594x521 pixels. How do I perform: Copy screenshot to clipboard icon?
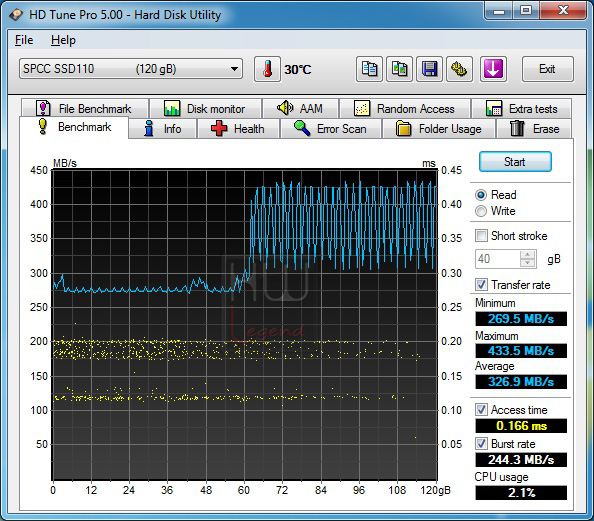pos(399,69)
